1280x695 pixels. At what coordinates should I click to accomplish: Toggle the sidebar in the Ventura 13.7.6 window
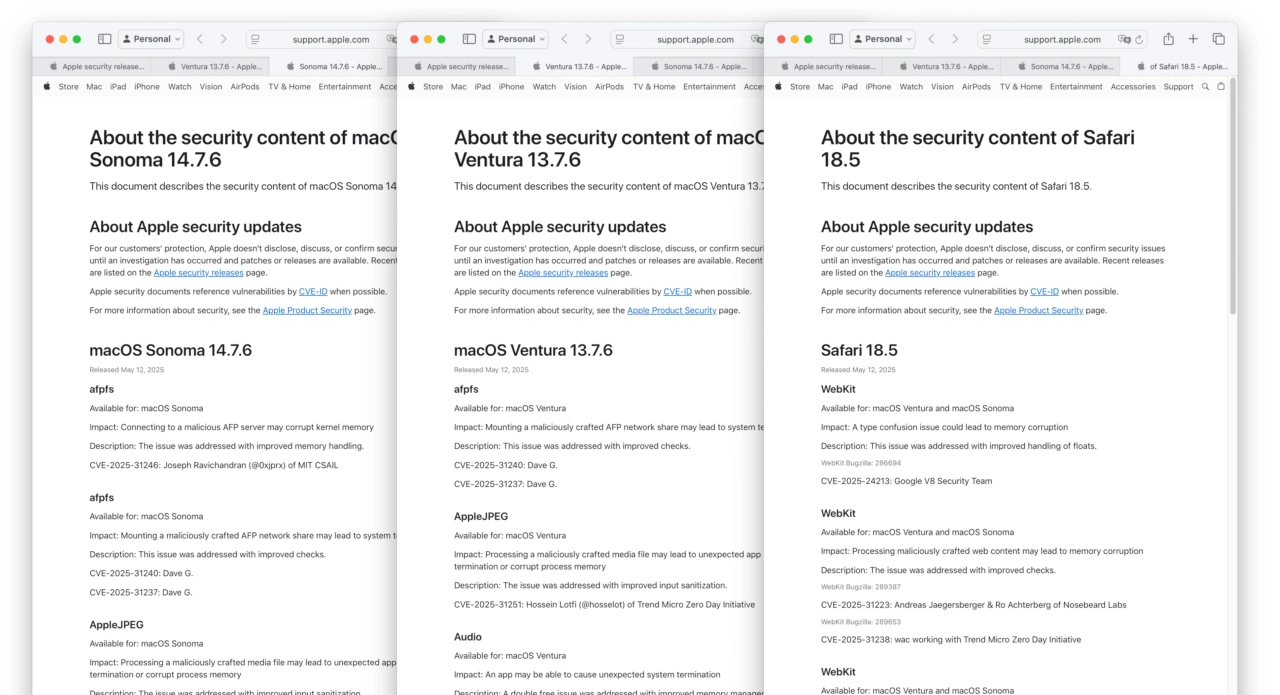[x=469, y=39]
